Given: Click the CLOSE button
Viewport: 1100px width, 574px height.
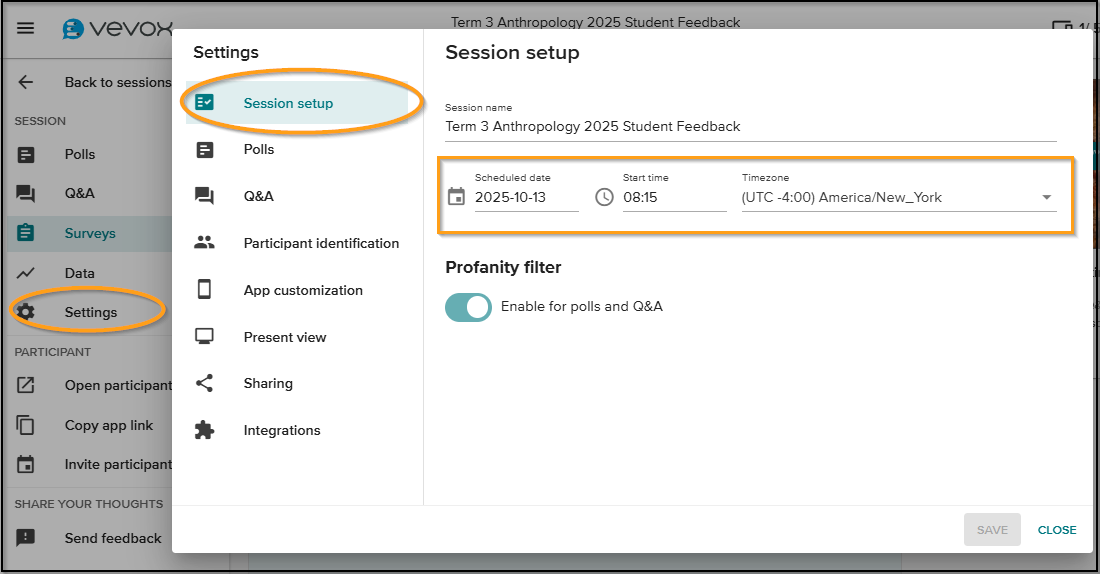Looking at the screenshot, I should tap(1057, 530).
